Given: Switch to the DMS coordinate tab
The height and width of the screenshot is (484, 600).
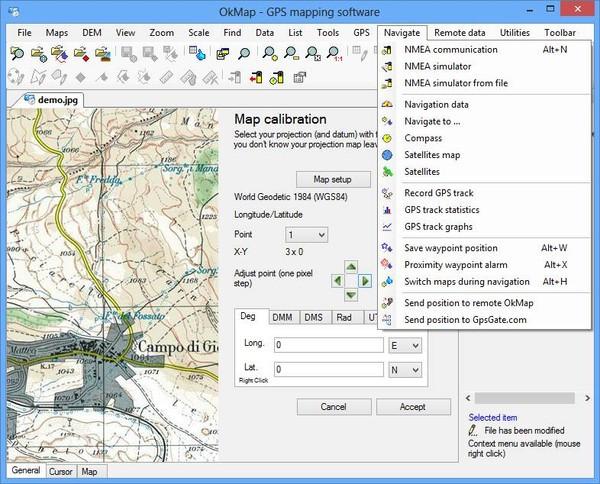Looking at the screenshot, I should point(312,317).
